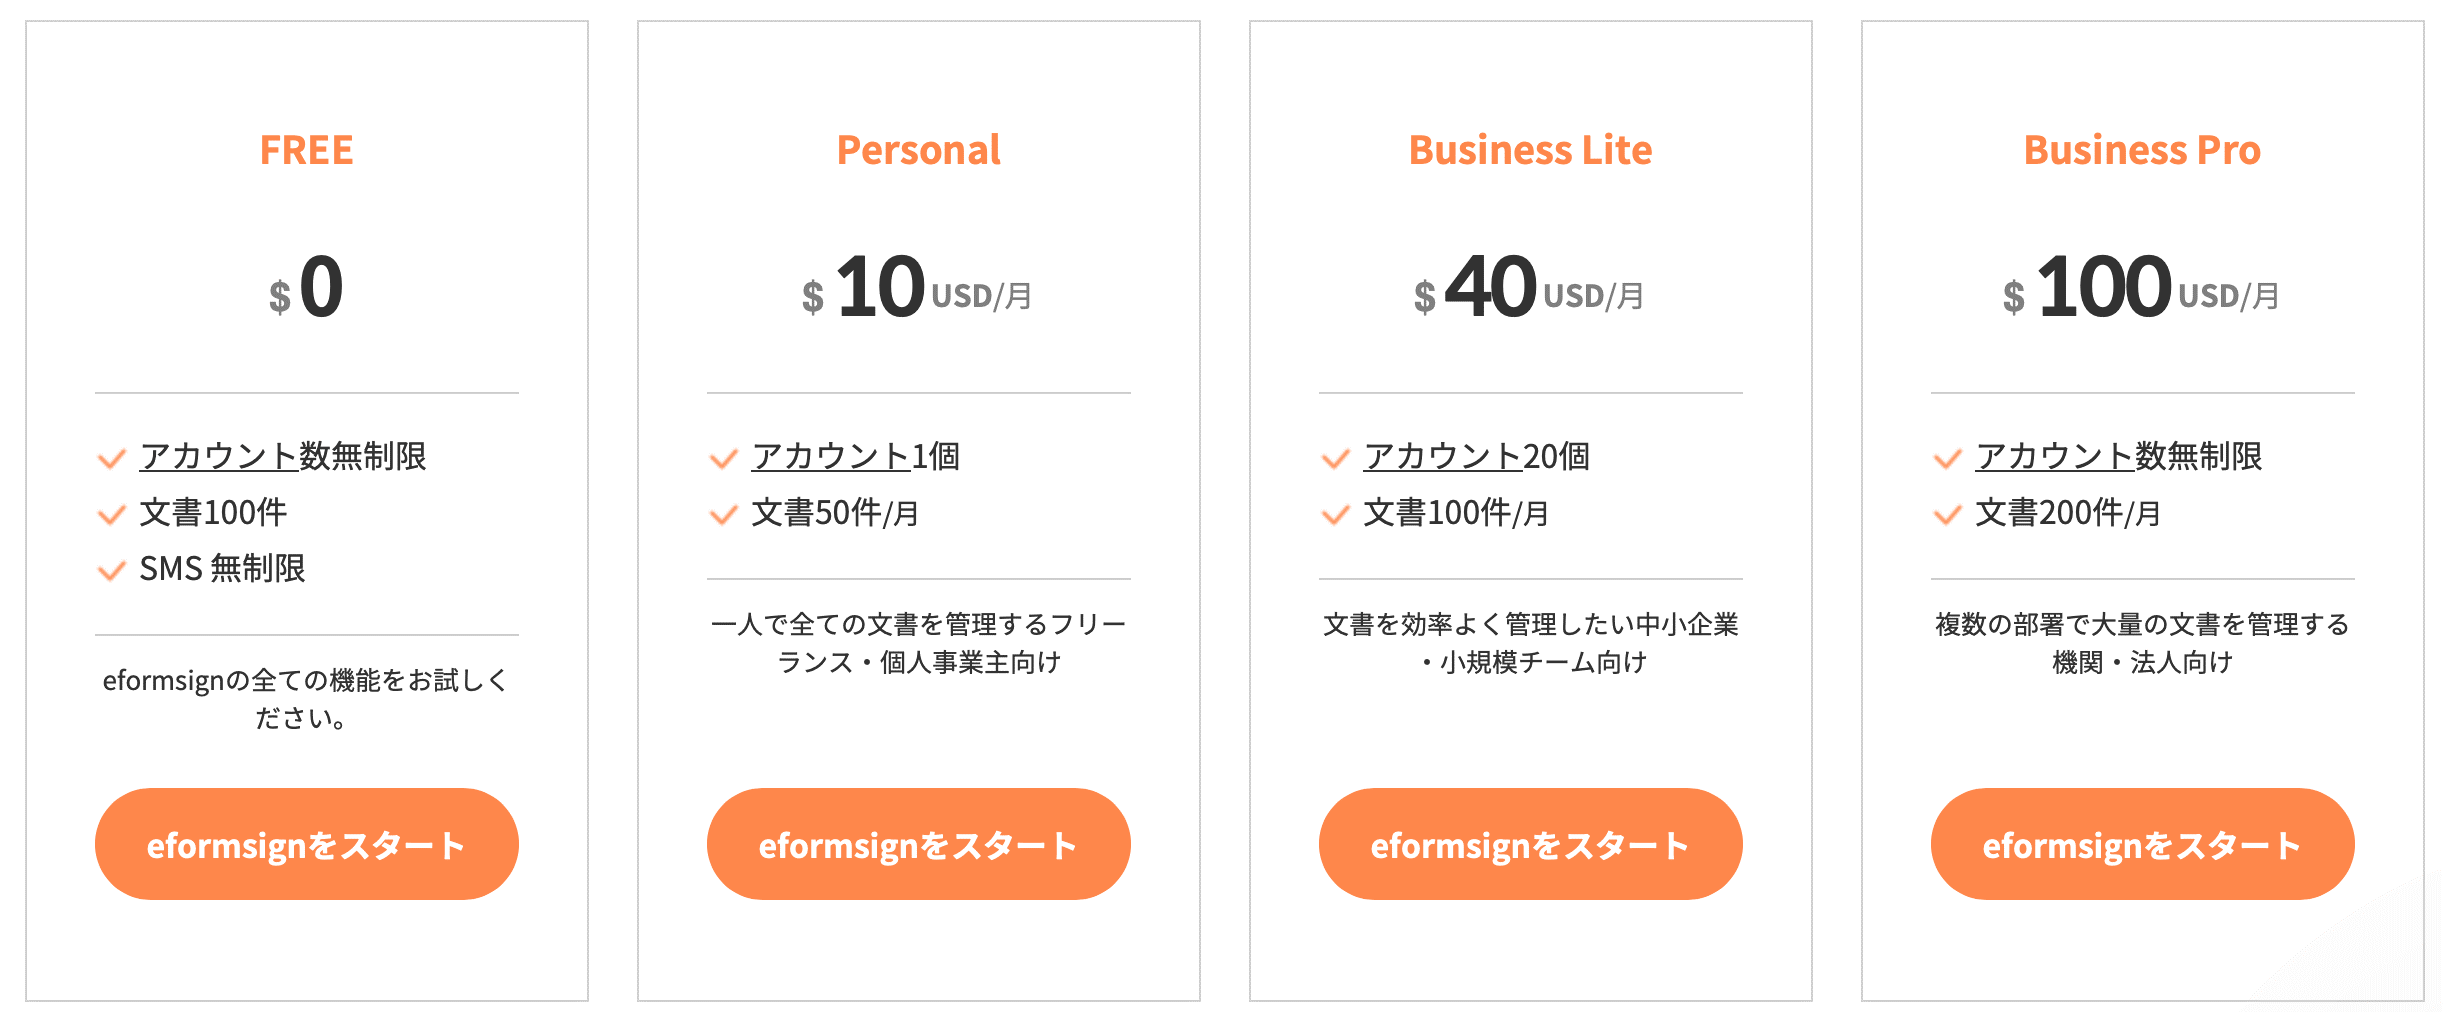Image resolution: width=2443 pixels, height=1012 pixels.
Task: Follow the アカウント link under Business Lite
Action: [1443, 456]
